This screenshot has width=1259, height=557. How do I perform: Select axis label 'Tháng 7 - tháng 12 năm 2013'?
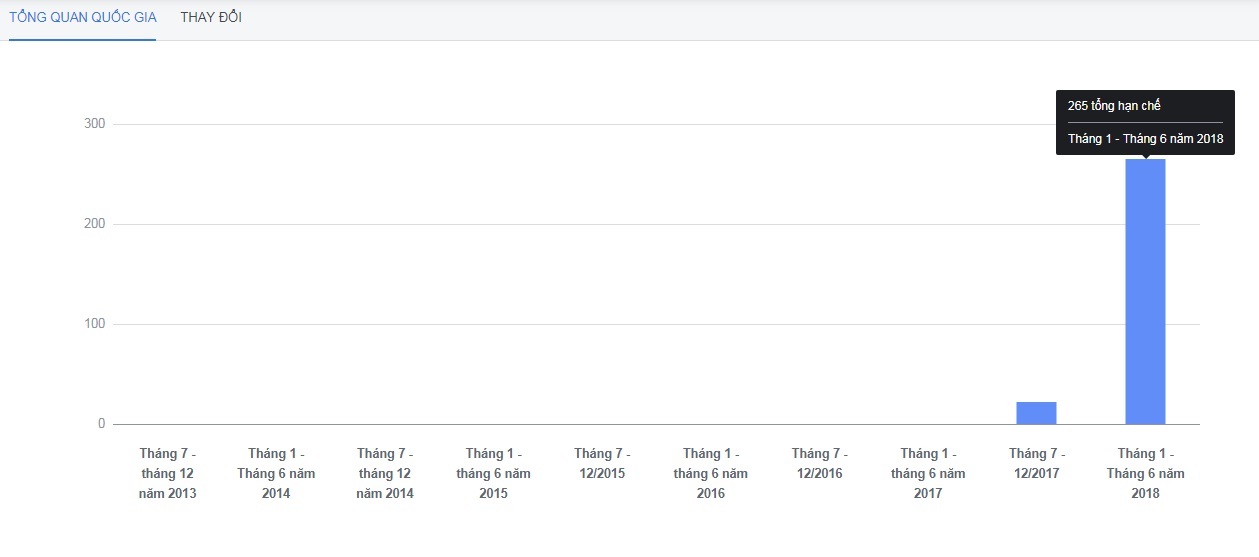pos(168,474)
